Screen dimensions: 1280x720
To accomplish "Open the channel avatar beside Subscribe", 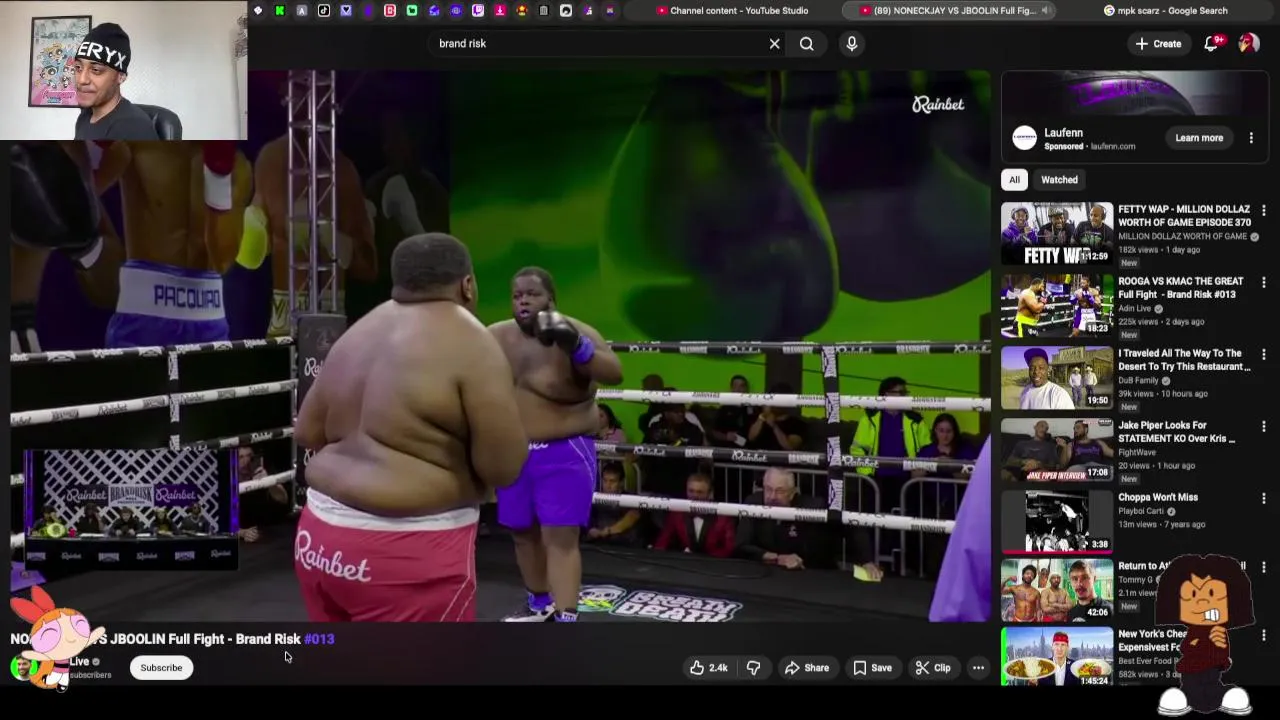I will point(22,668).
